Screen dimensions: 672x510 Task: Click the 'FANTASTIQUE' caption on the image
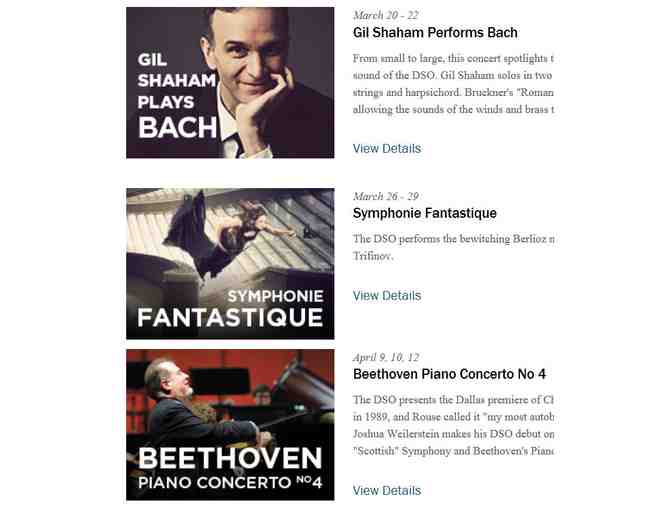230,318
